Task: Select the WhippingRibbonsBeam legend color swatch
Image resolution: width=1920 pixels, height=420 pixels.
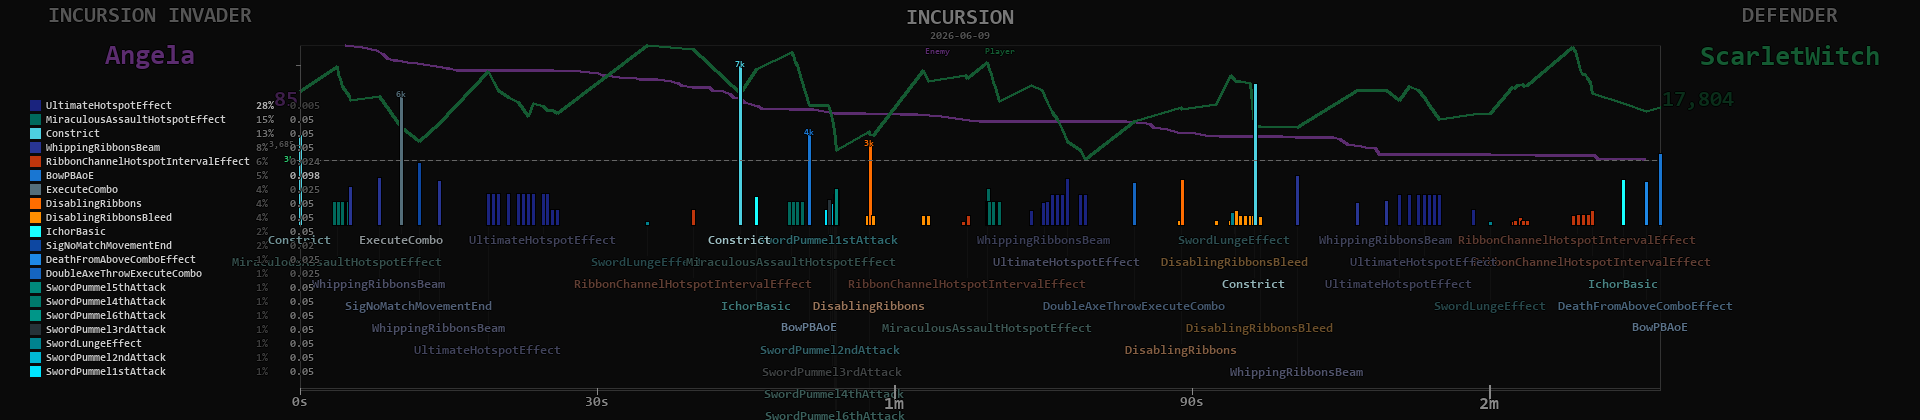Action: (x=35, y=147)
